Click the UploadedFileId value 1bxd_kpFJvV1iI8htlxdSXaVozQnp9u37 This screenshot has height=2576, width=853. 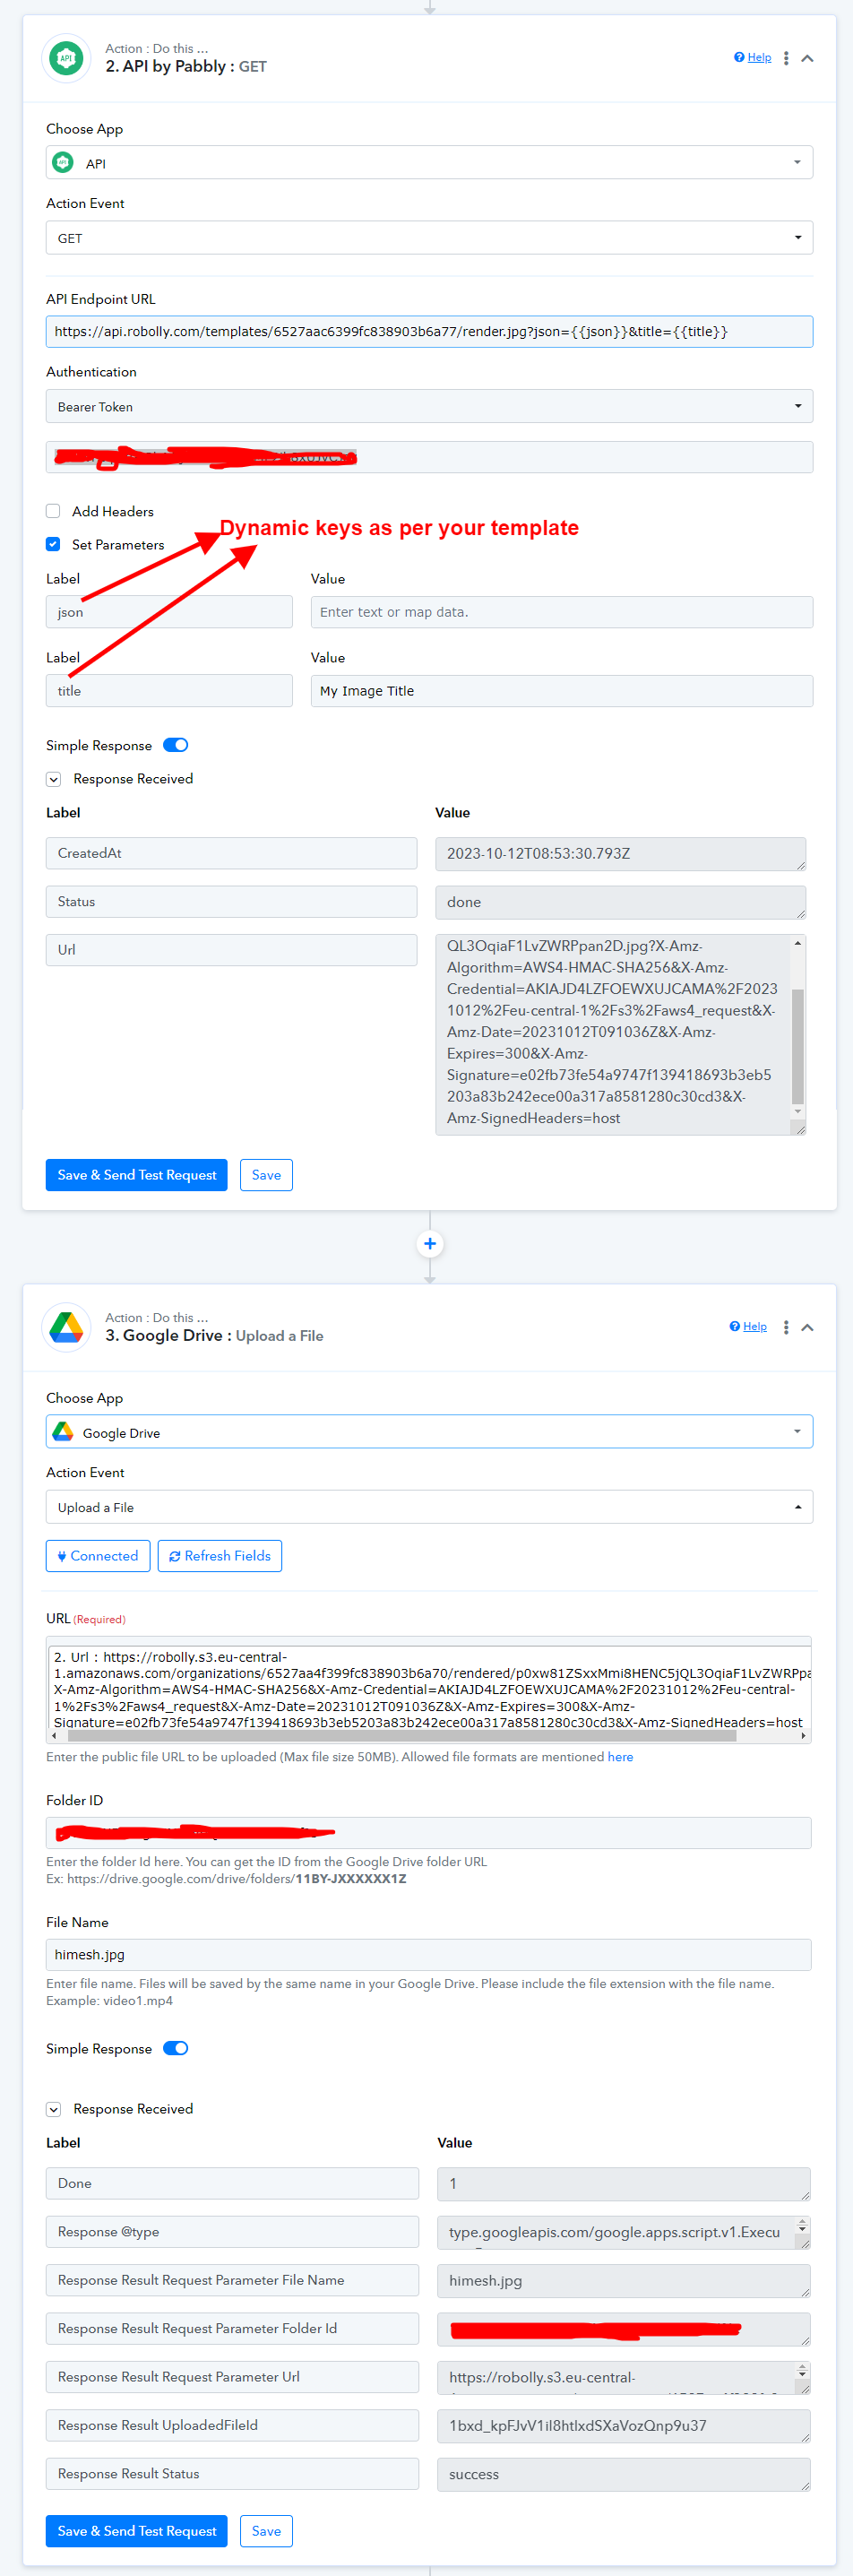623,2426
